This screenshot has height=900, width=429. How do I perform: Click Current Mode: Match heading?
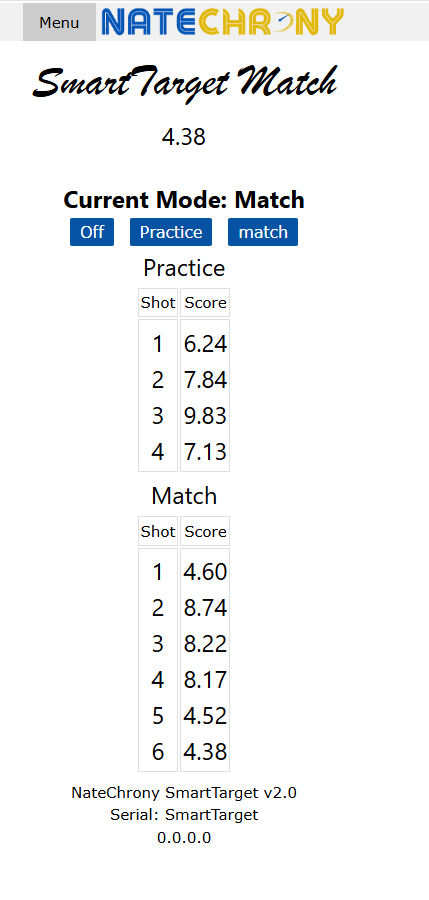184,200
